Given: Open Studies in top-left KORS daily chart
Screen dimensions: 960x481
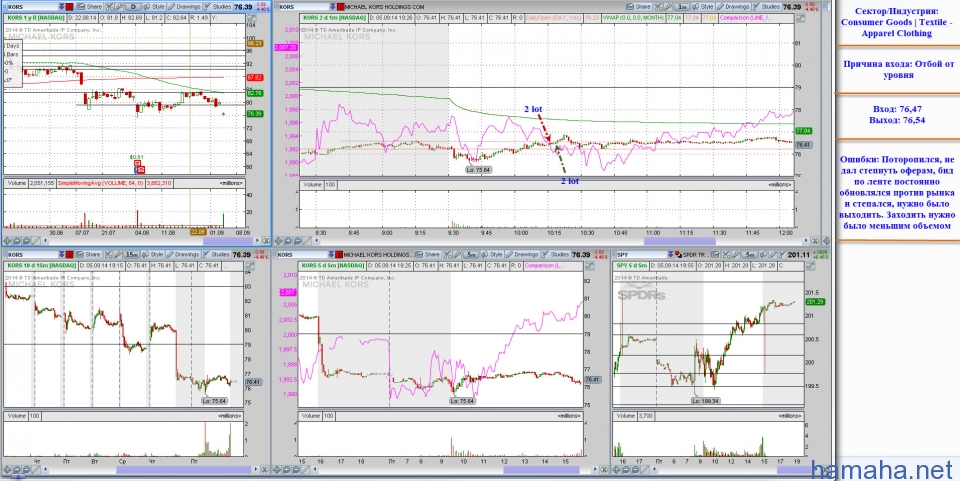Looking at the screenshot, I should pyautogui.click(x=217, y=7).
